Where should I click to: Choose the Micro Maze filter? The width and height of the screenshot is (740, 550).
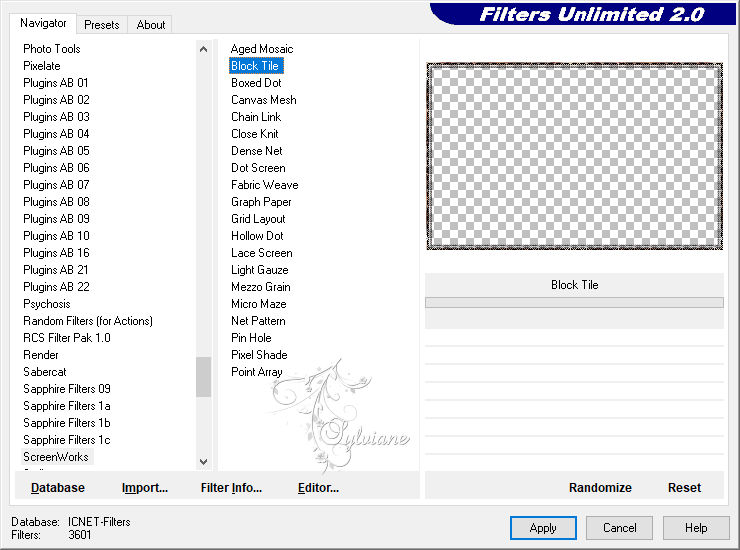pos(259,304)
